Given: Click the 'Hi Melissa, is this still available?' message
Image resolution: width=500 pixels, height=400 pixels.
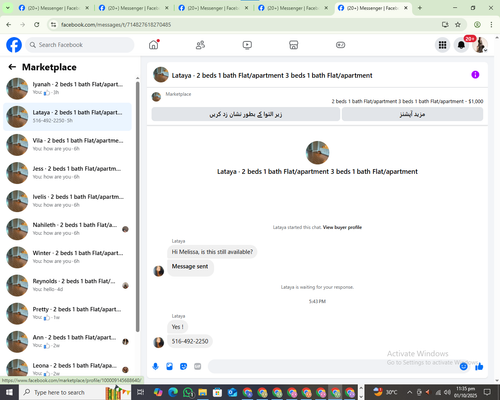Looking at the screenshot, I should point(212,252).
